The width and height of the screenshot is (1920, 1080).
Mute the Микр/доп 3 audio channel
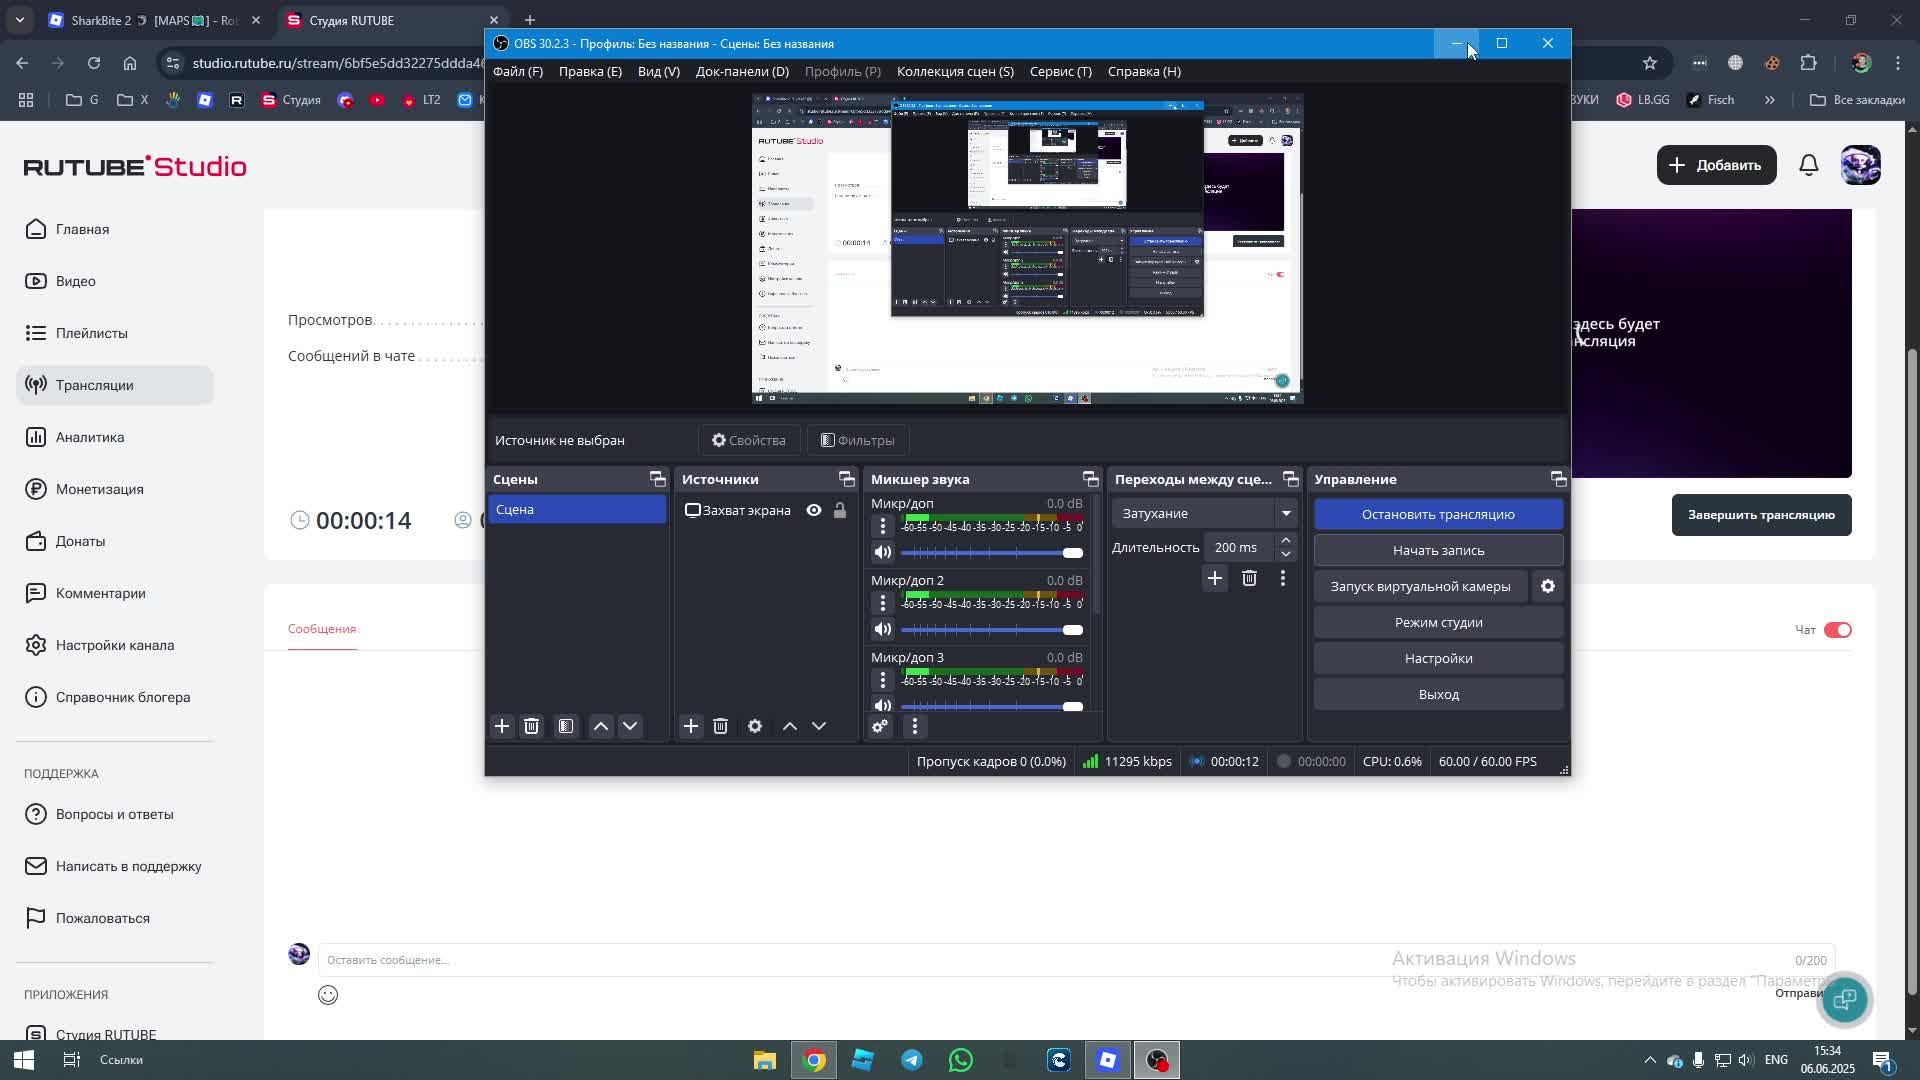click(882, 705)
